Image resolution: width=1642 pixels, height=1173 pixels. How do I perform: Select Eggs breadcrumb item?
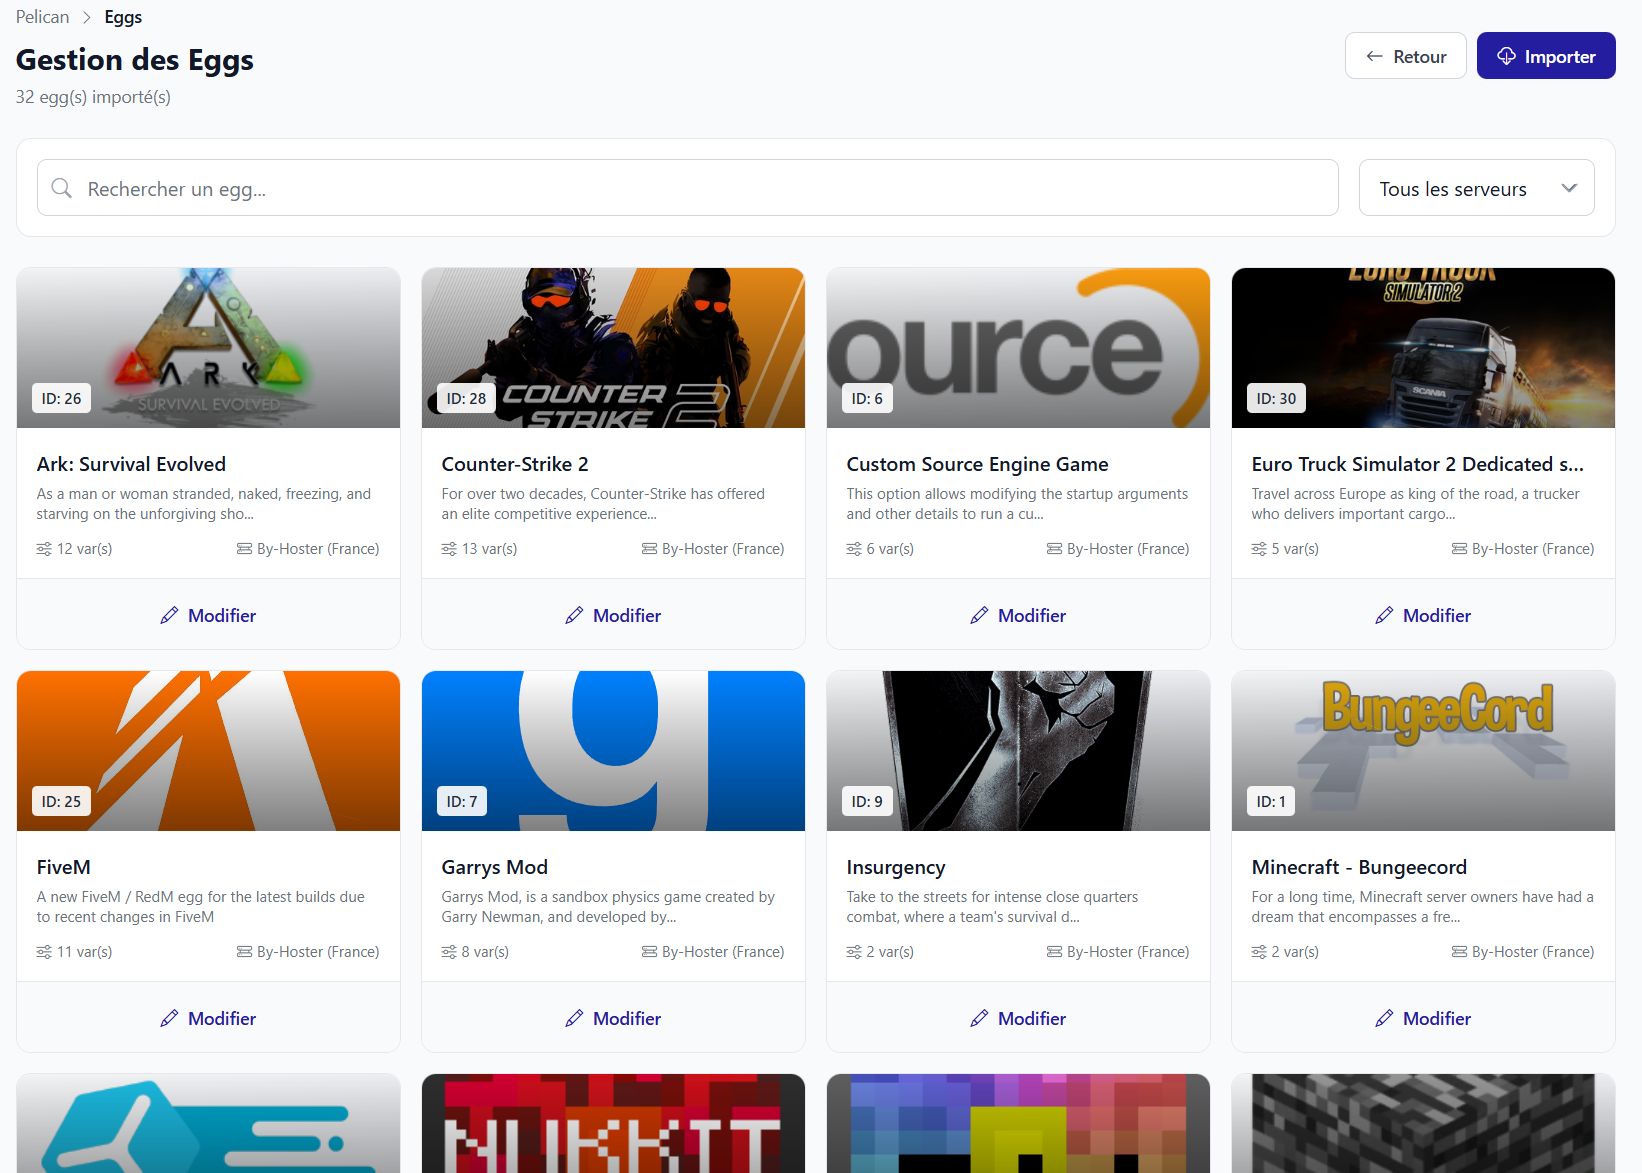tap(123, 17)
